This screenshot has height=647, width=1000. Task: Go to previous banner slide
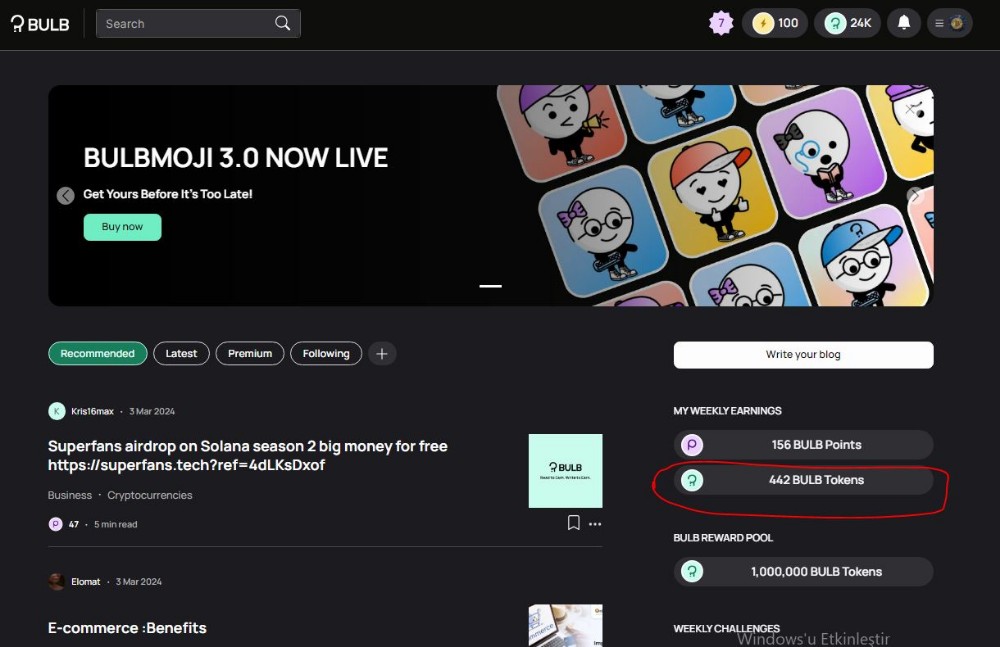66,196
